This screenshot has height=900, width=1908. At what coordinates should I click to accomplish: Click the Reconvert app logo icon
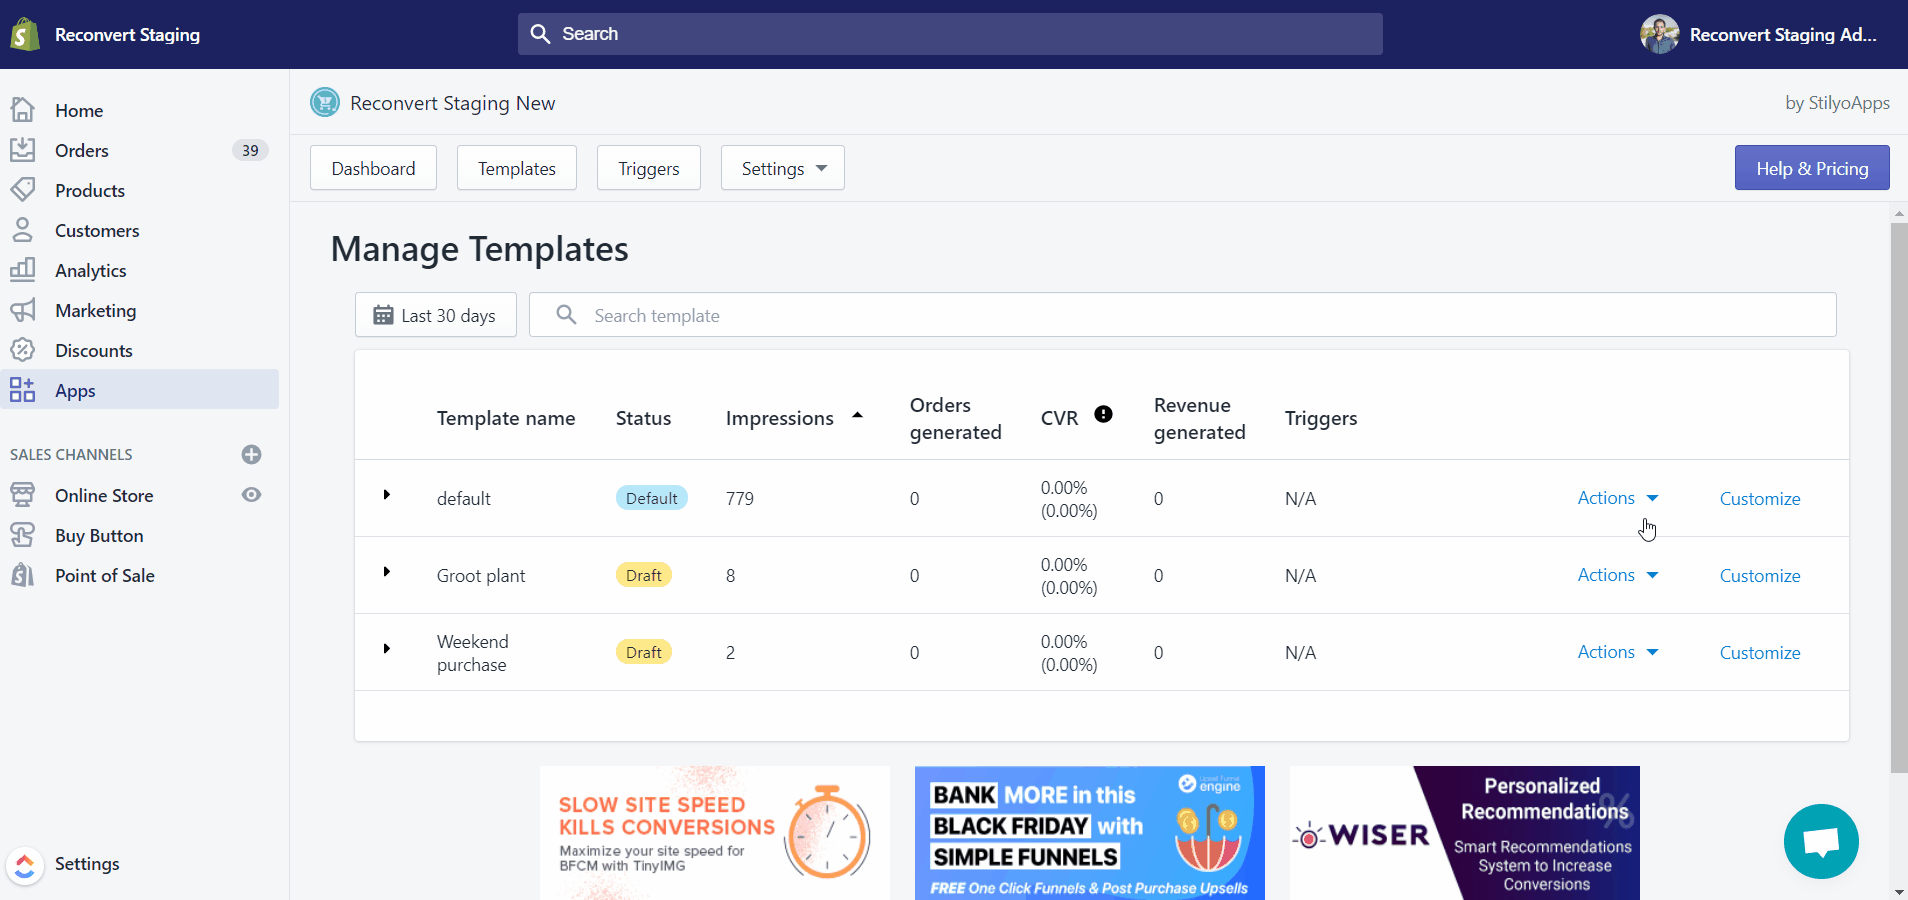(x=325, y=102)
